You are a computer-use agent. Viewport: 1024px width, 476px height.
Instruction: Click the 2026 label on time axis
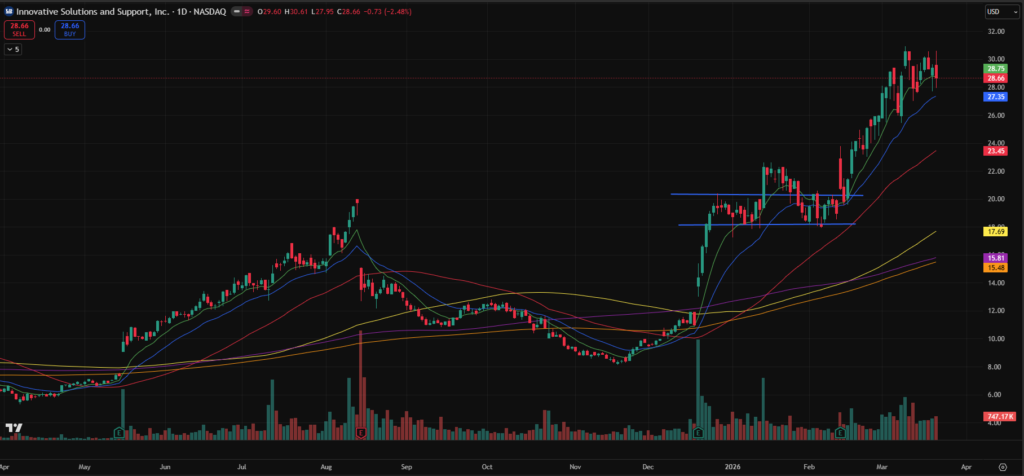(x=730, y=466)
